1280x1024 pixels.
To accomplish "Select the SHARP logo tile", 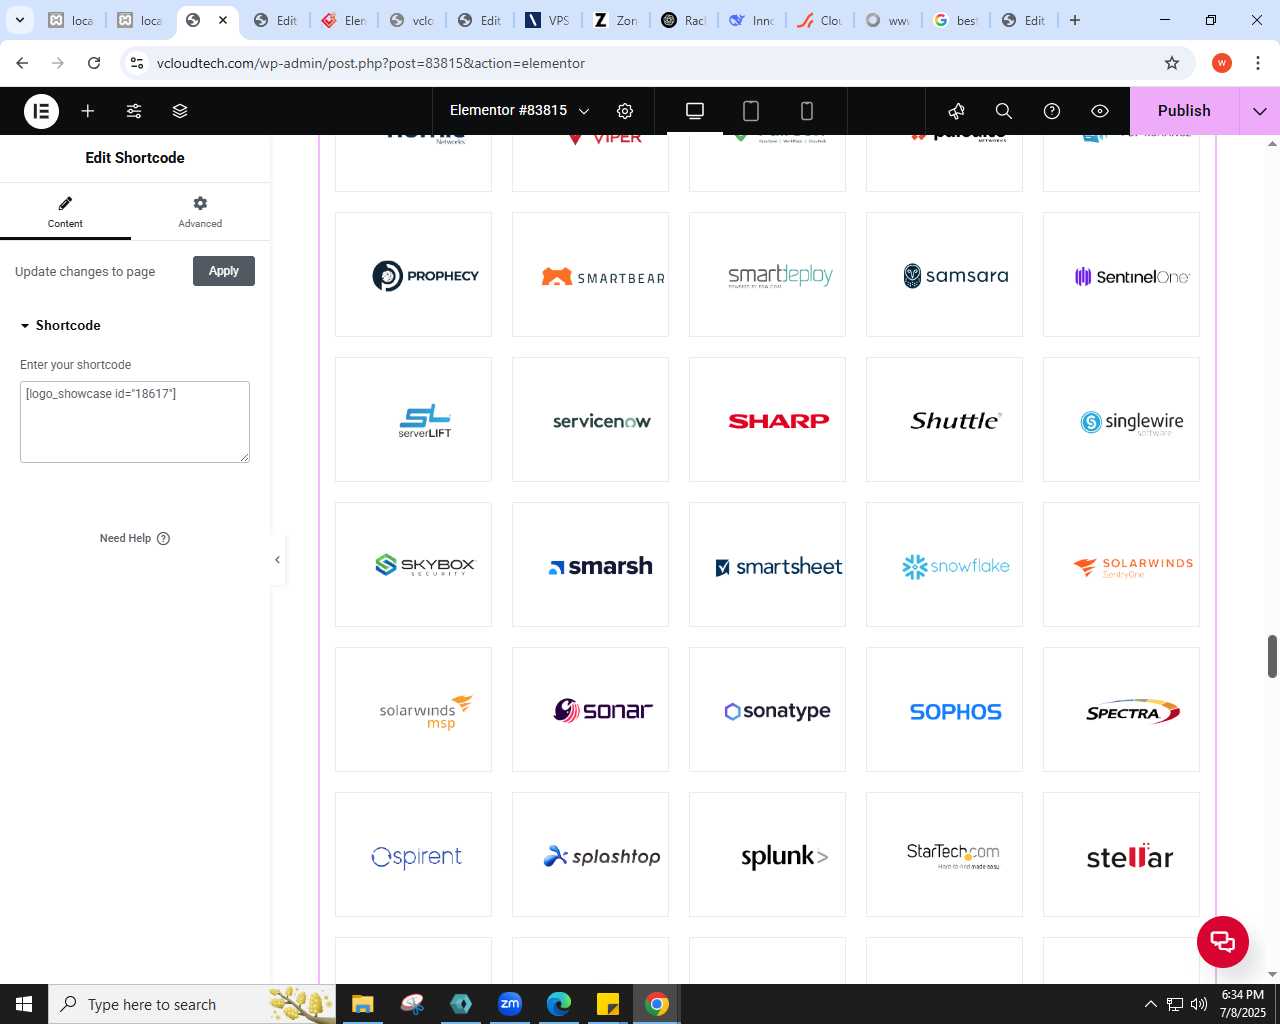I will point(767,419).
